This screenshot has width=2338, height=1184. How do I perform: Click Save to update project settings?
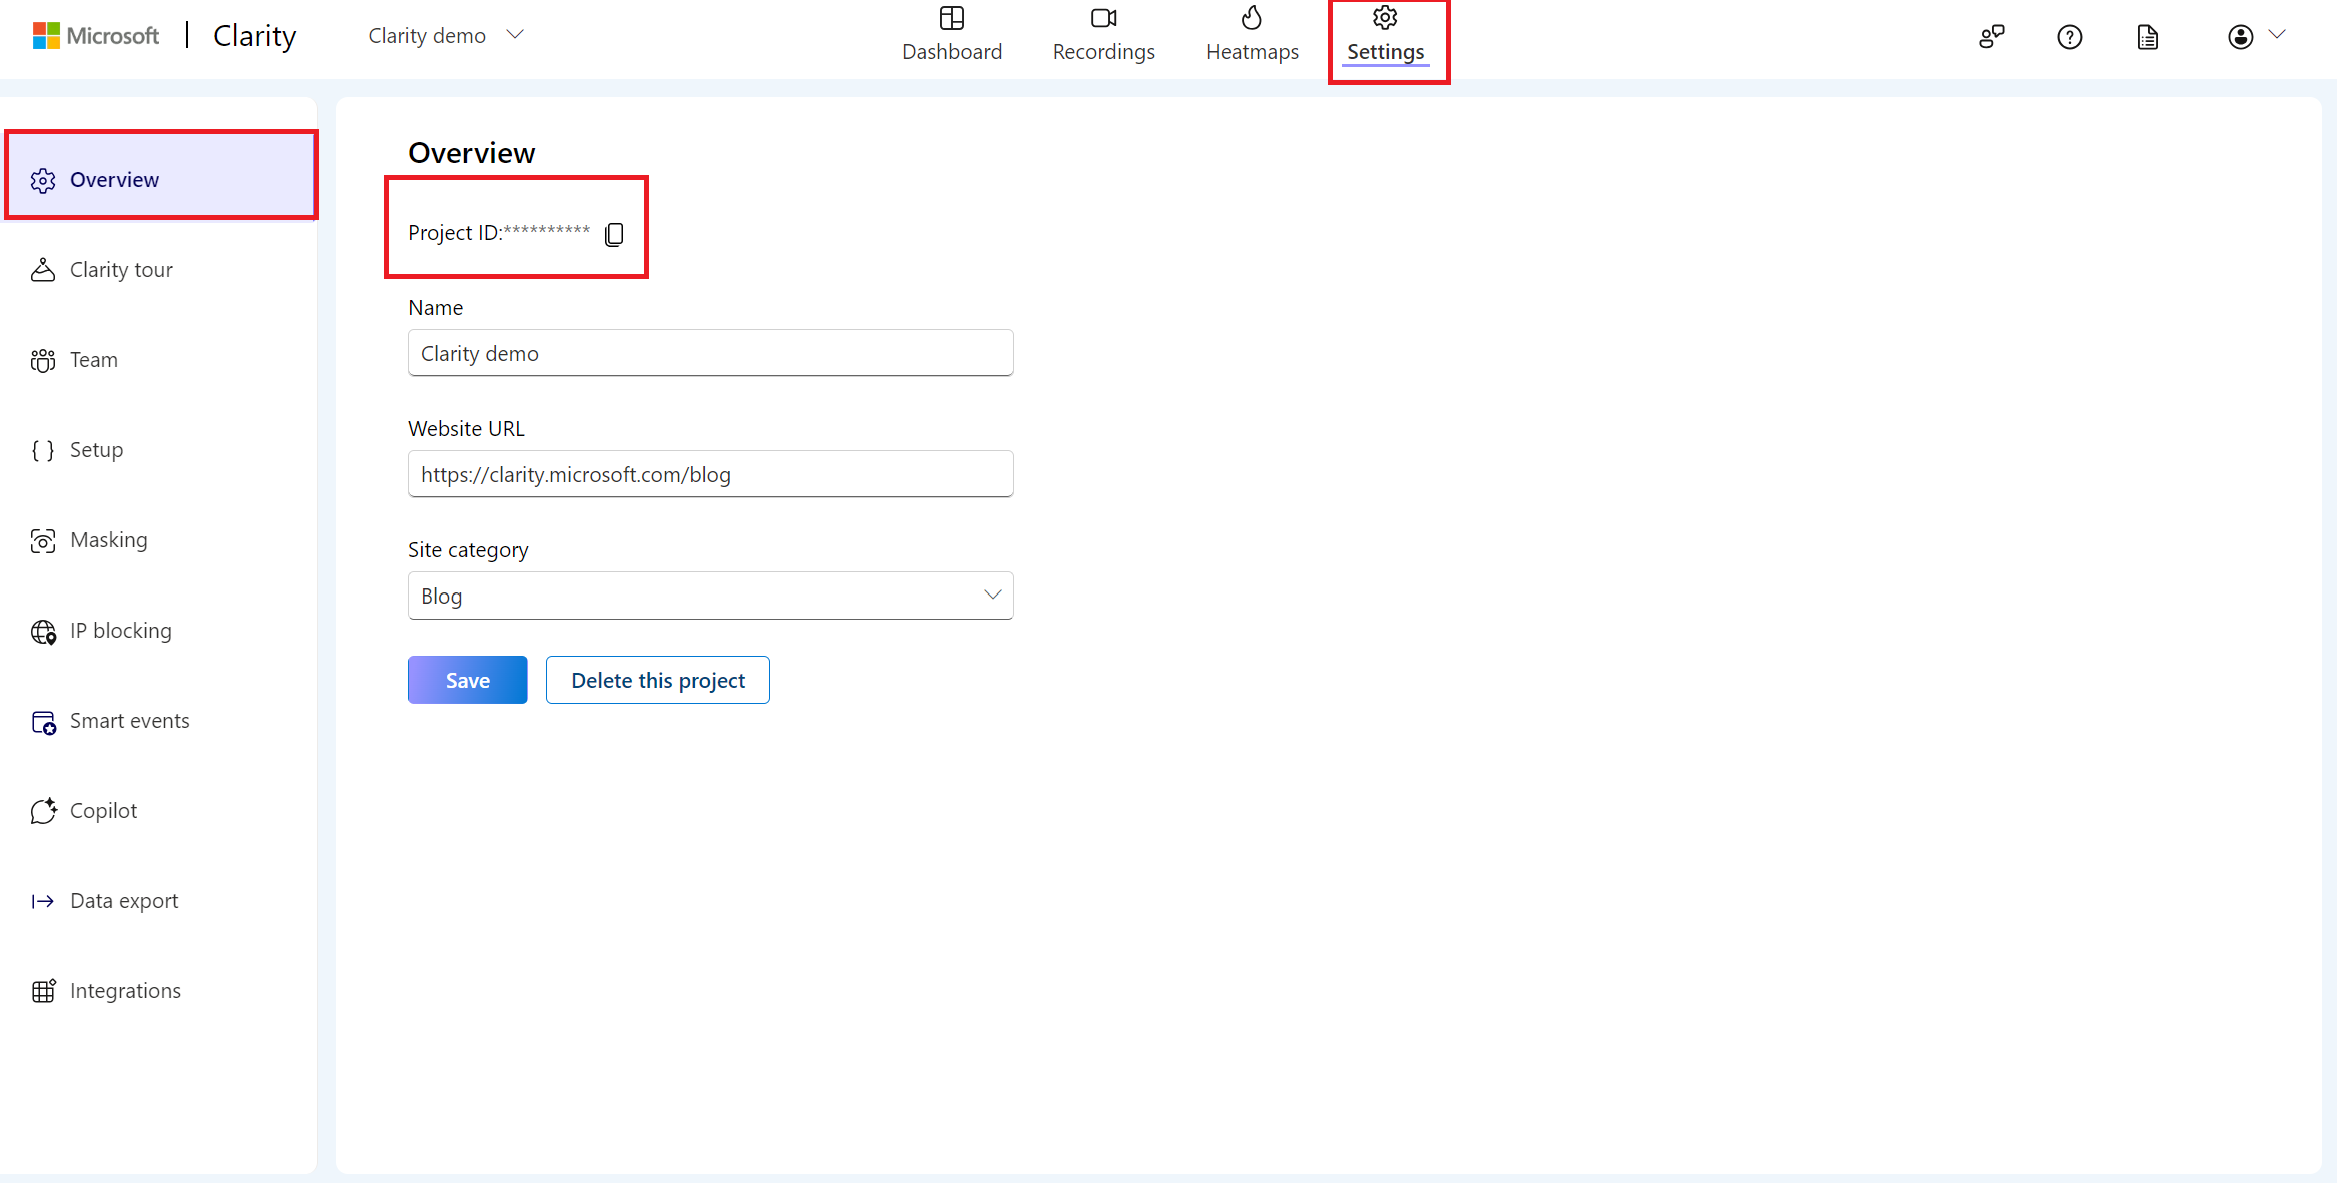coord(466,680)
